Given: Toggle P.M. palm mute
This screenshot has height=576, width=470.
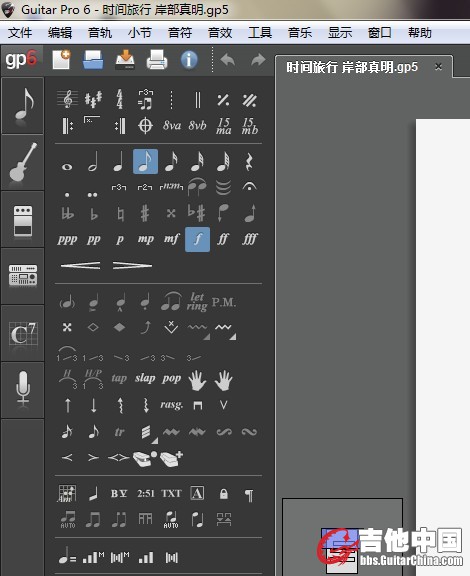Looking at the screenshot, I should coord(223,302).
